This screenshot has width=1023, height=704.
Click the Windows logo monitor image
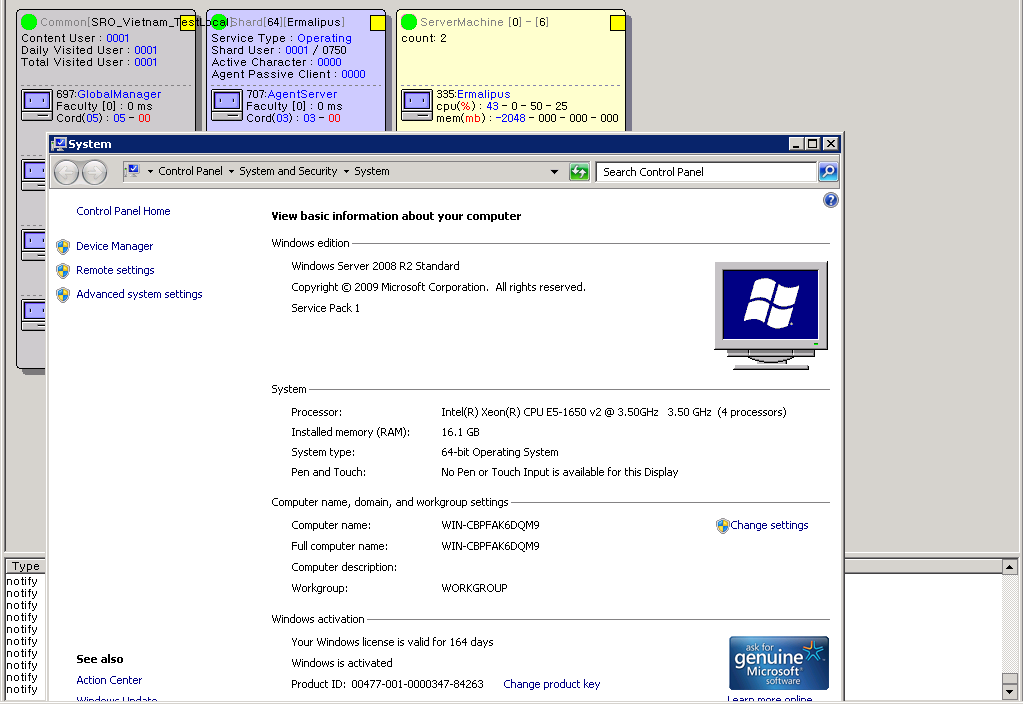[771, 316]
